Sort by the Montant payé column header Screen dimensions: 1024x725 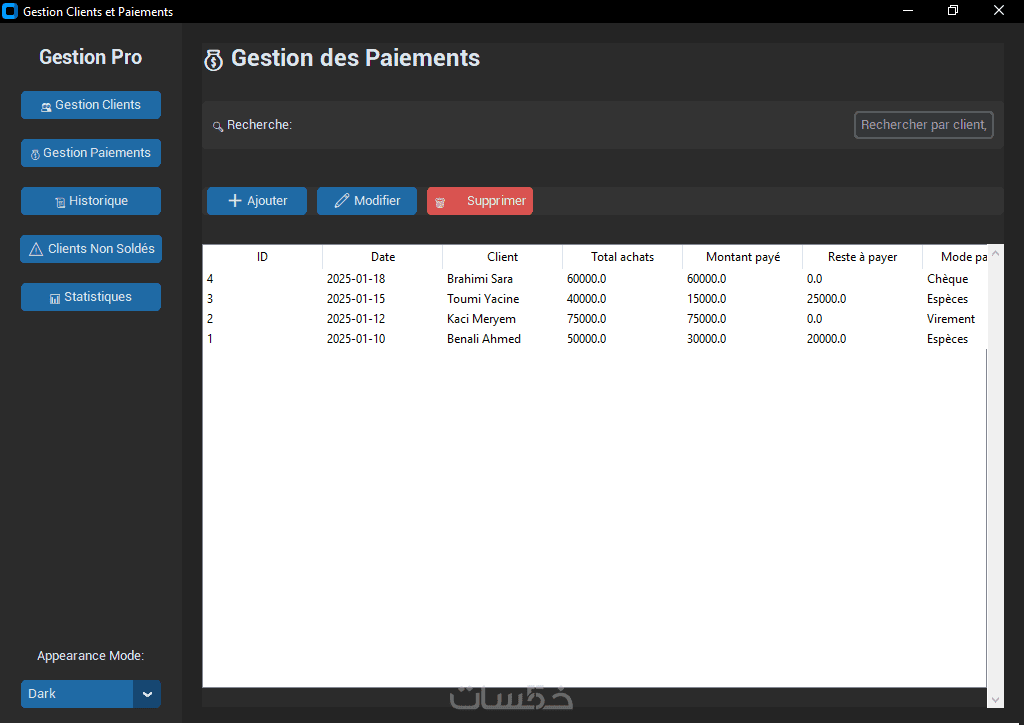[743, 257]
